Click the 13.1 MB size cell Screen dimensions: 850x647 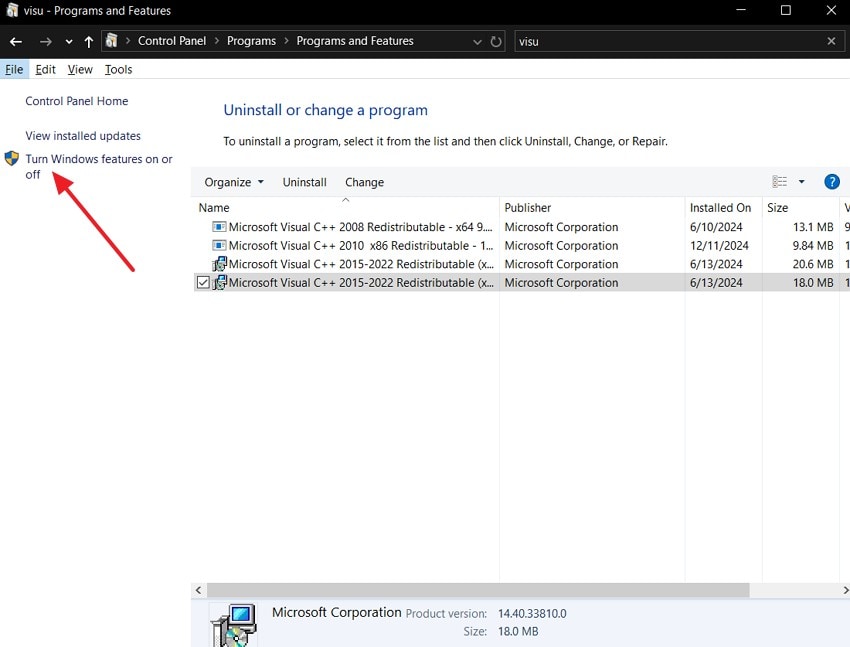[813, 227]
